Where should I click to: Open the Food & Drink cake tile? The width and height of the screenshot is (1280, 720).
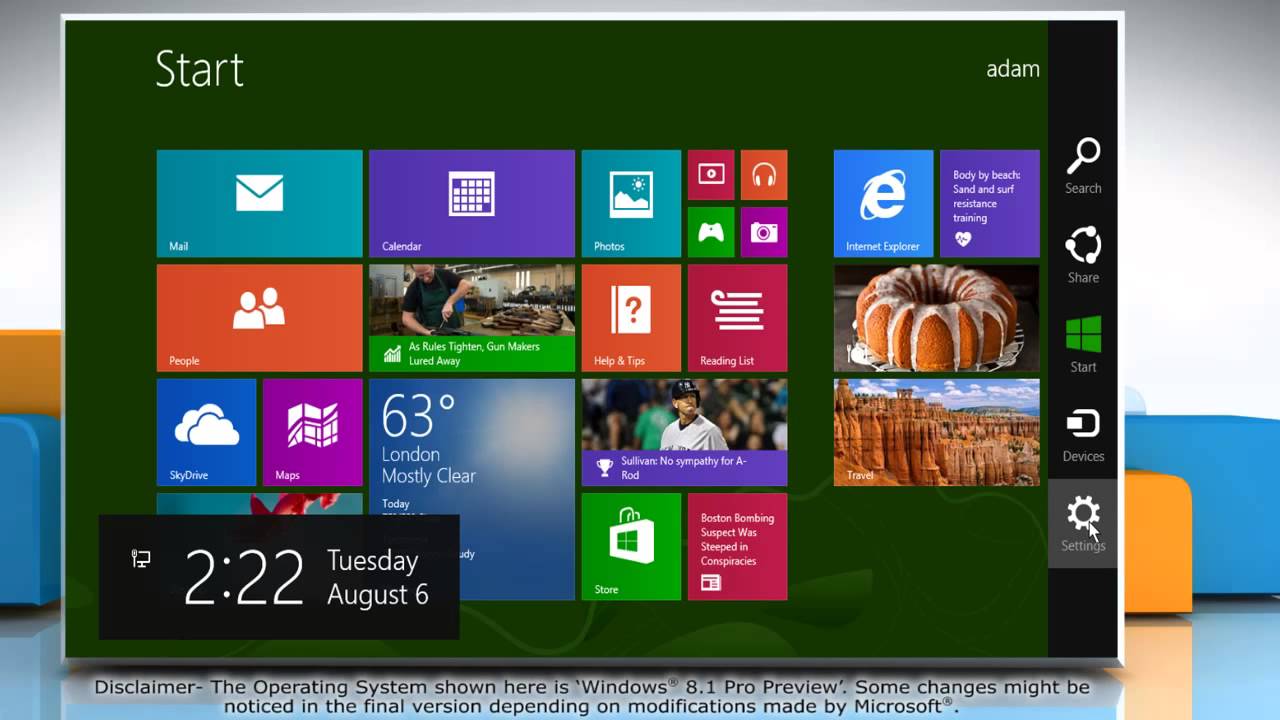click(x=937, y=318)
